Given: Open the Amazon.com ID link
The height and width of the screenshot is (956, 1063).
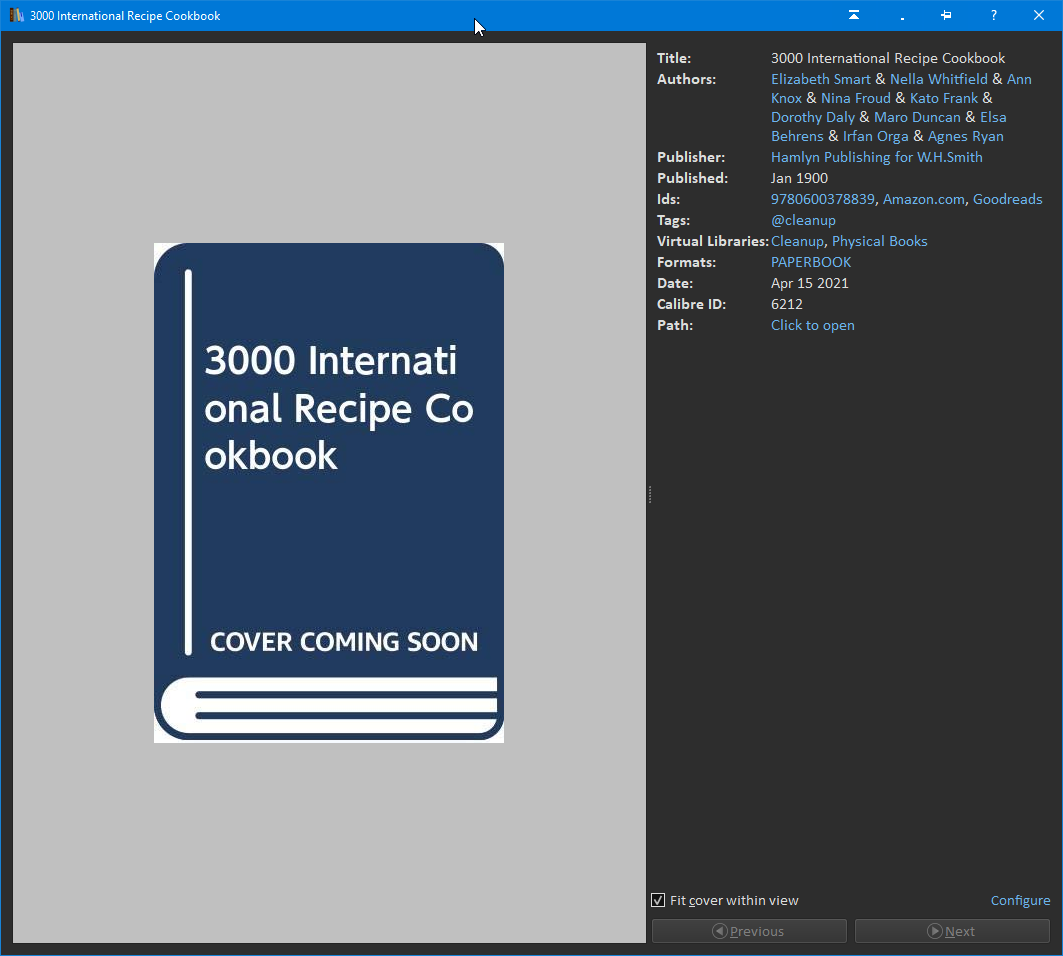Looking at the screenshot, I should pyautogui.click(x=923, y=199).
